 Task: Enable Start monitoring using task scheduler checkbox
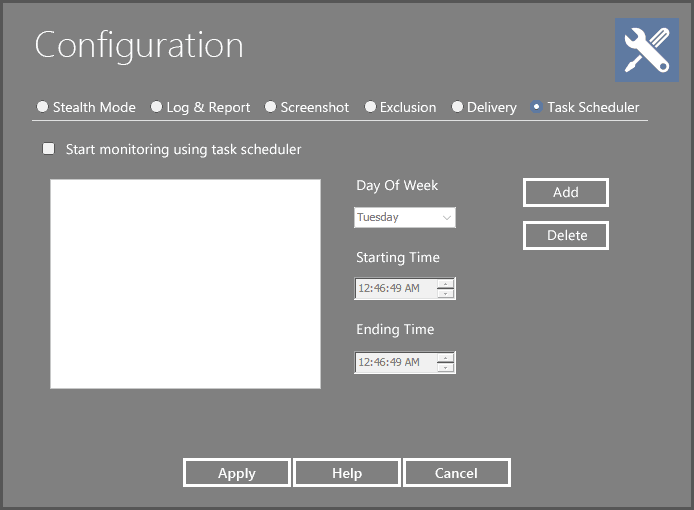click(x=49, y=149)
